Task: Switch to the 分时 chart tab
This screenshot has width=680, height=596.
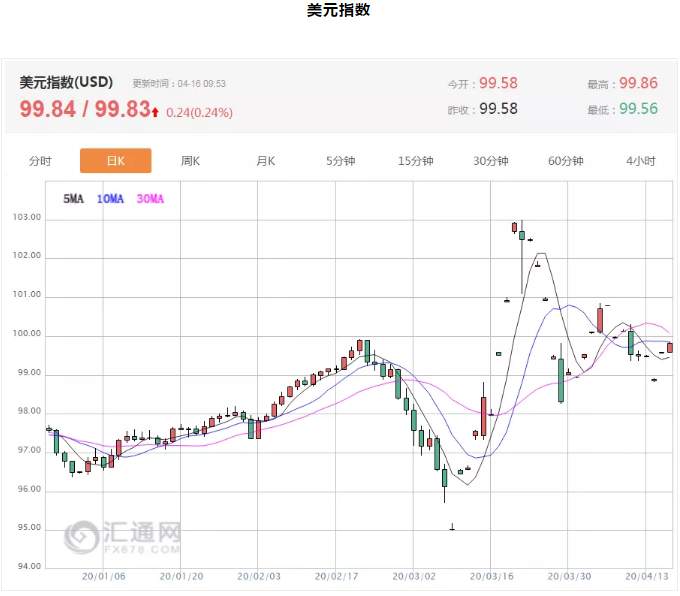Action: point(40,161)
